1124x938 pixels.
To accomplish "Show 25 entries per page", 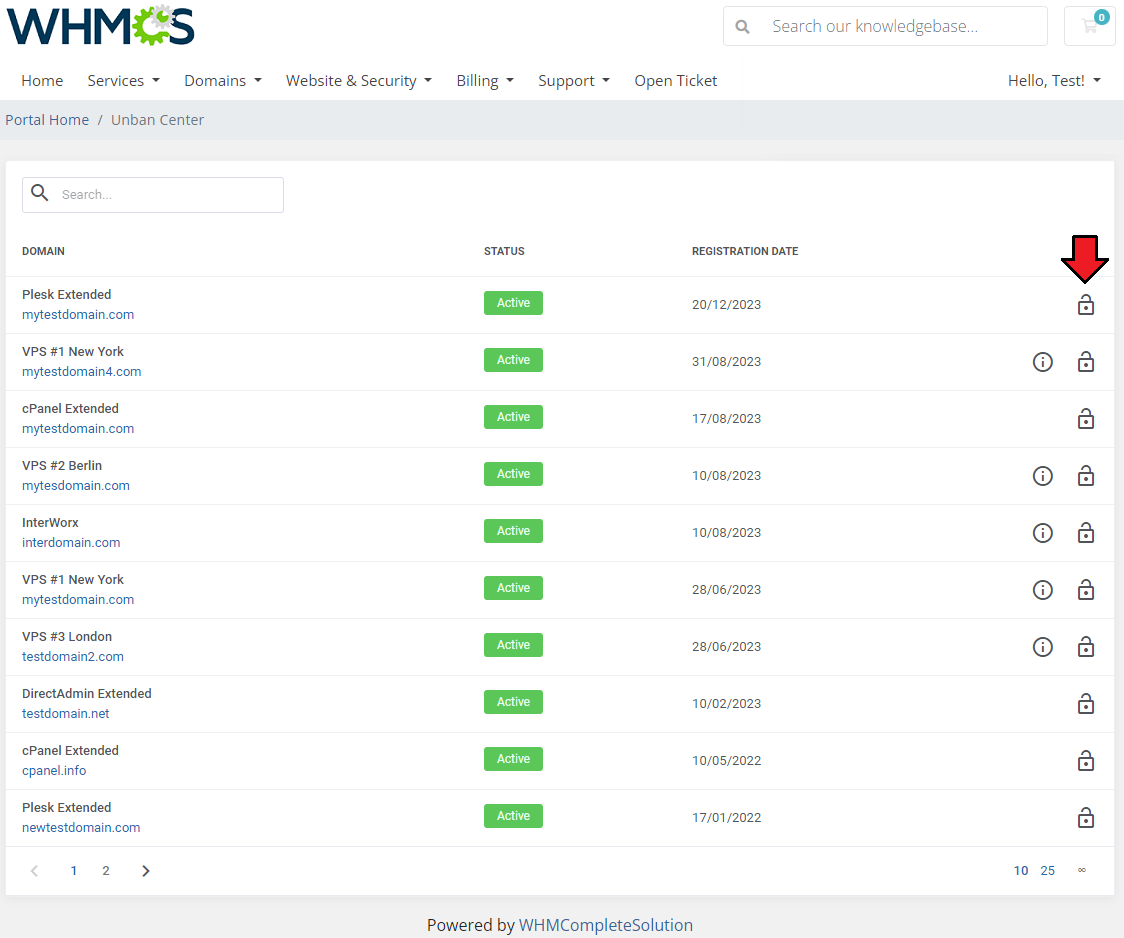I will [1047, 871].
